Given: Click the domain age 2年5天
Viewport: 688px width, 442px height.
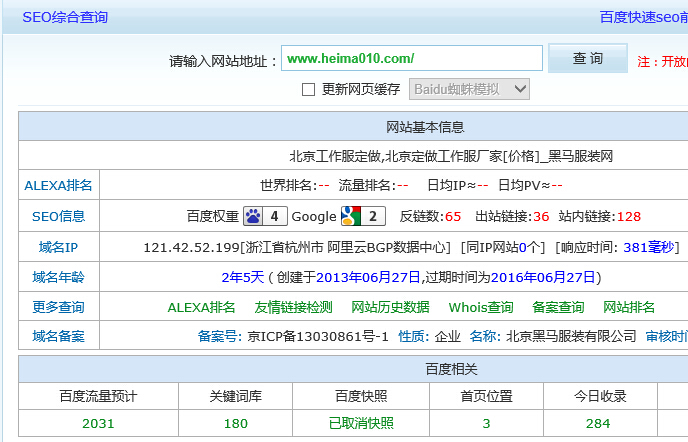Looking at the screenshot, I should (243, 277).
